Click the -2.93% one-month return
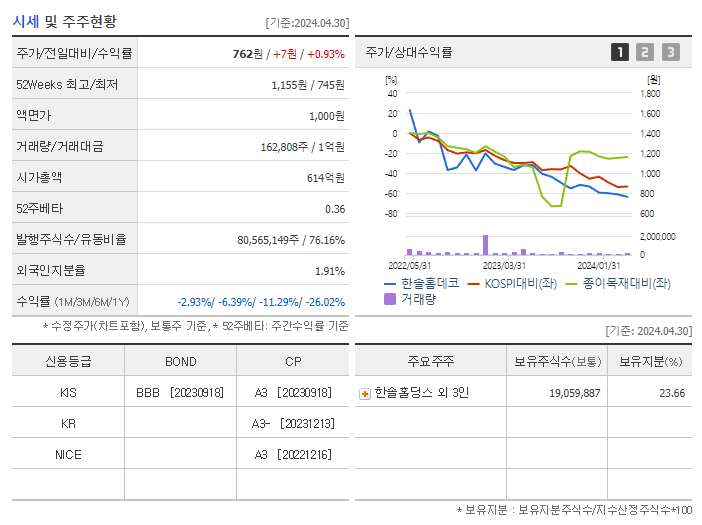This screenshot has width=702, height=525. point(194,302)
